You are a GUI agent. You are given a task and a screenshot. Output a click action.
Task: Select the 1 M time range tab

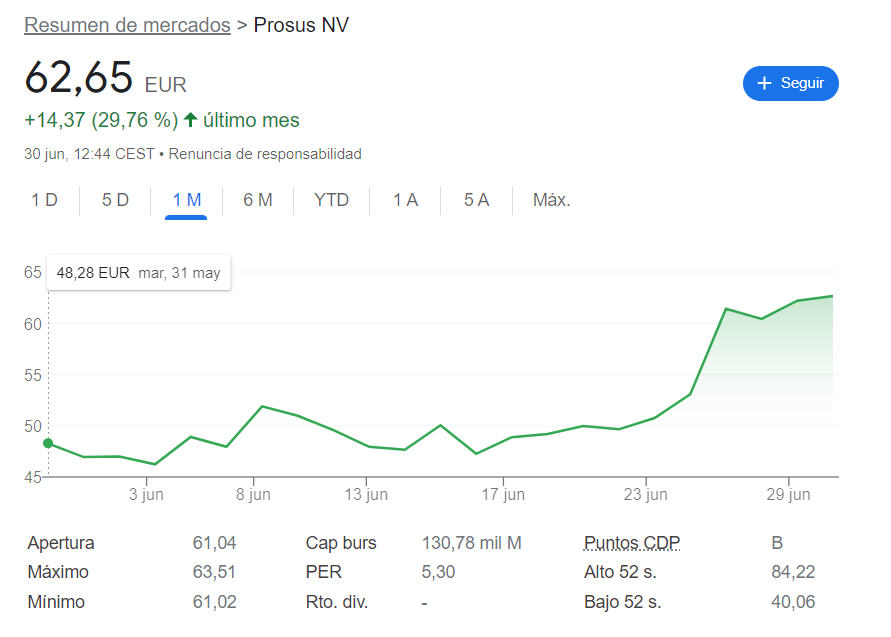186,200
